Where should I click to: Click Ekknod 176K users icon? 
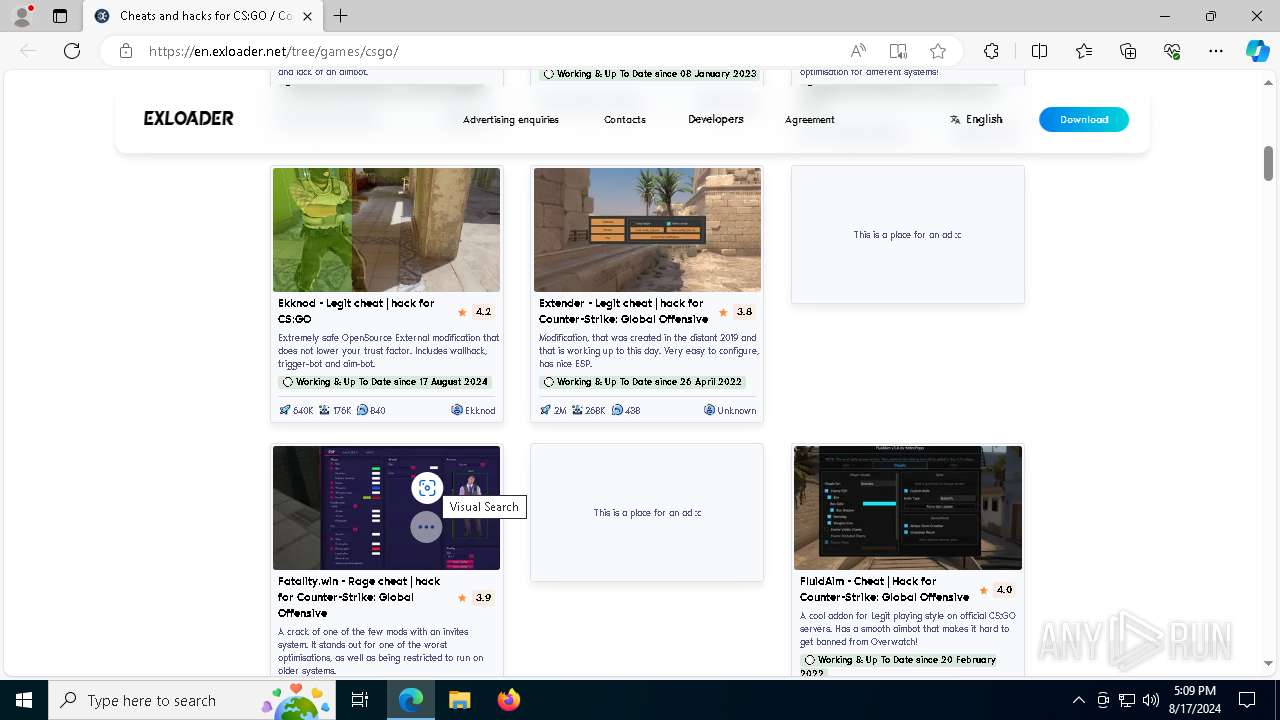(325, 410)
